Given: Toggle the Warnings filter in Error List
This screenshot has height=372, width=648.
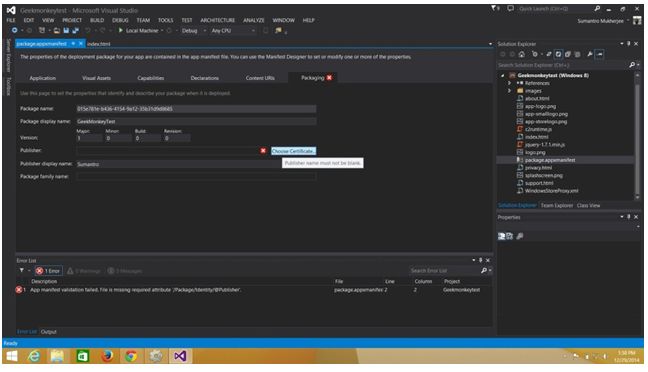Looking at the screenshot, I should (84, 271).
